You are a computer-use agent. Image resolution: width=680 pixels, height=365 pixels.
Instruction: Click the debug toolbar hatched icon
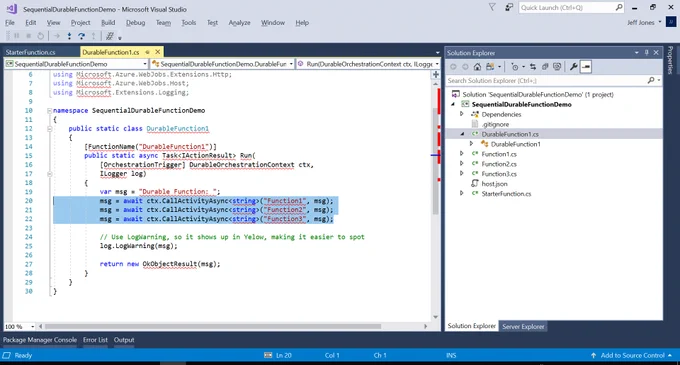point(110,36)
